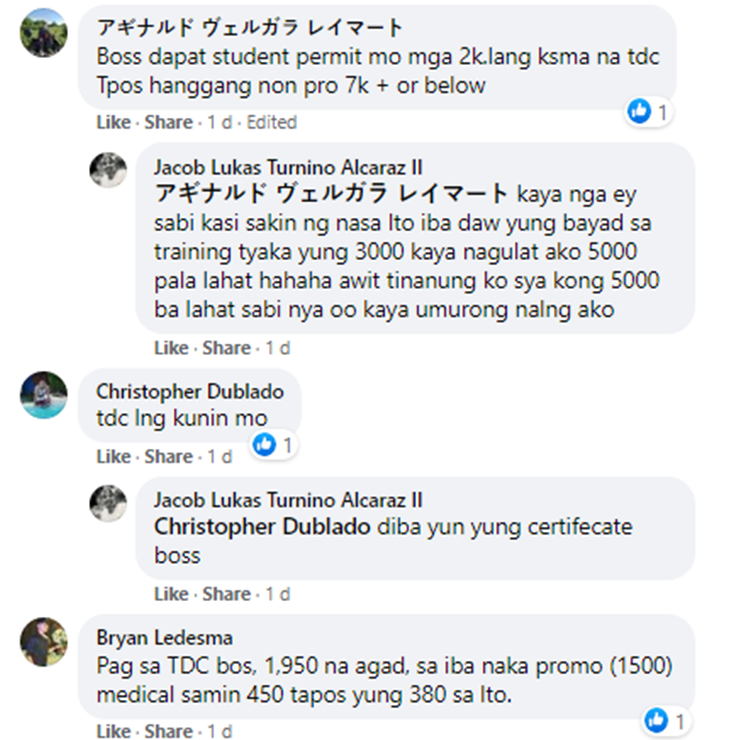Open the thumbs-up reaction on Bryan Ledesma's comment
Image resolution: width=750 pixels, height=740 pixels.
pos(656,720)
